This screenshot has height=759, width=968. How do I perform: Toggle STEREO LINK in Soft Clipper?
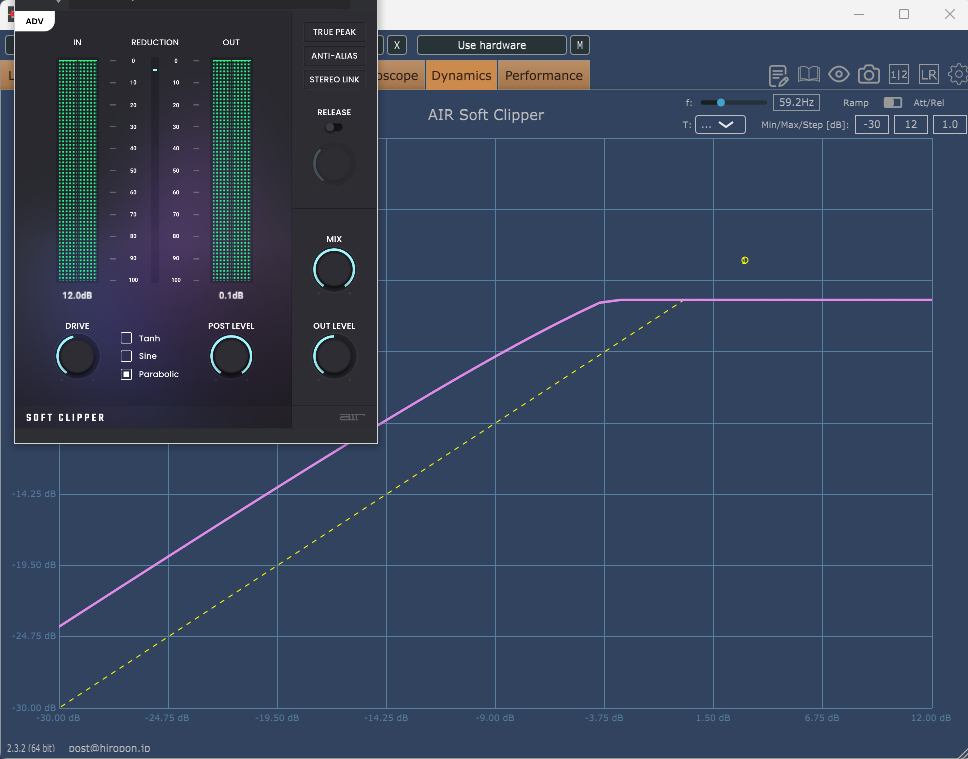[x=334, y=79]
